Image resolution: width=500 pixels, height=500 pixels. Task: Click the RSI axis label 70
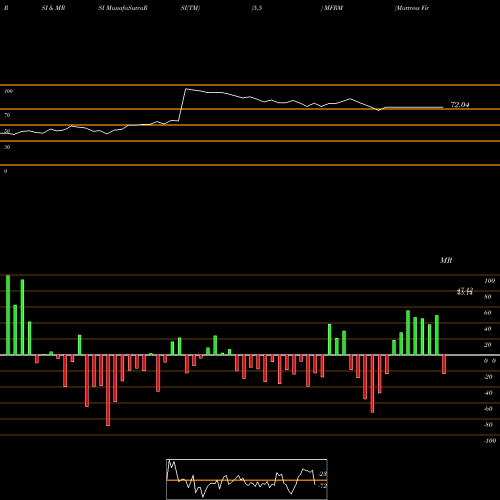[x=7, y=115]
